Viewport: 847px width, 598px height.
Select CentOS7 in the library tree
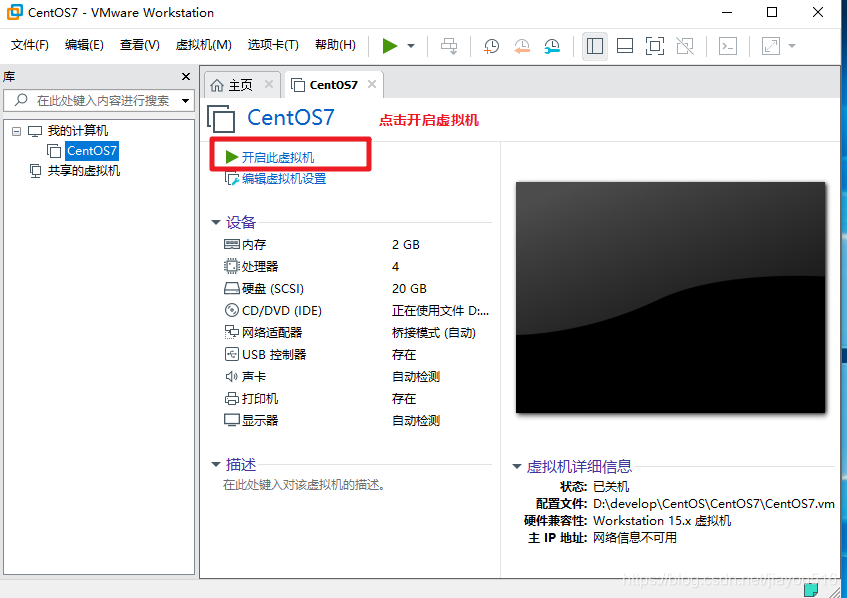coord(92,151)
